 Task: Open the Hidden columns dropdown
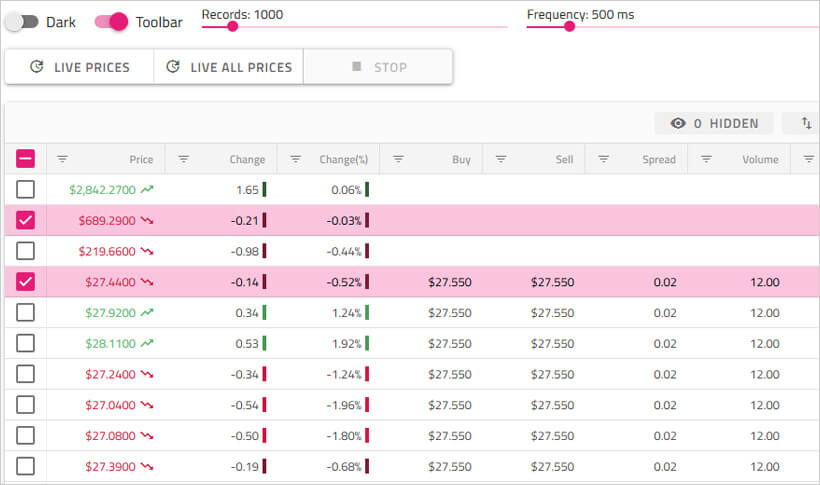pyautogui.click(x=714, y=123)
